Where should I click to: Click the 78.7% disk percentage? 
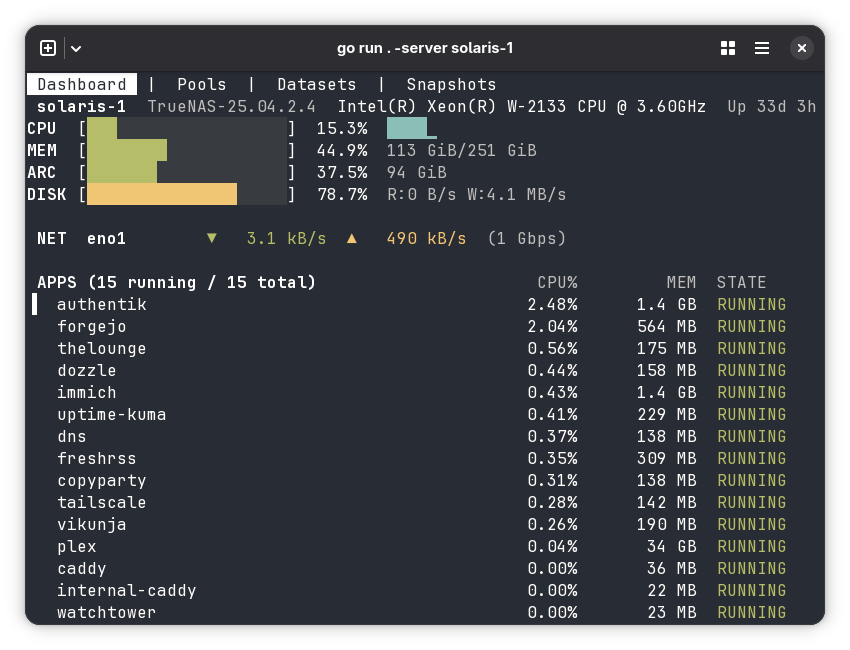[x=342, y=194]
